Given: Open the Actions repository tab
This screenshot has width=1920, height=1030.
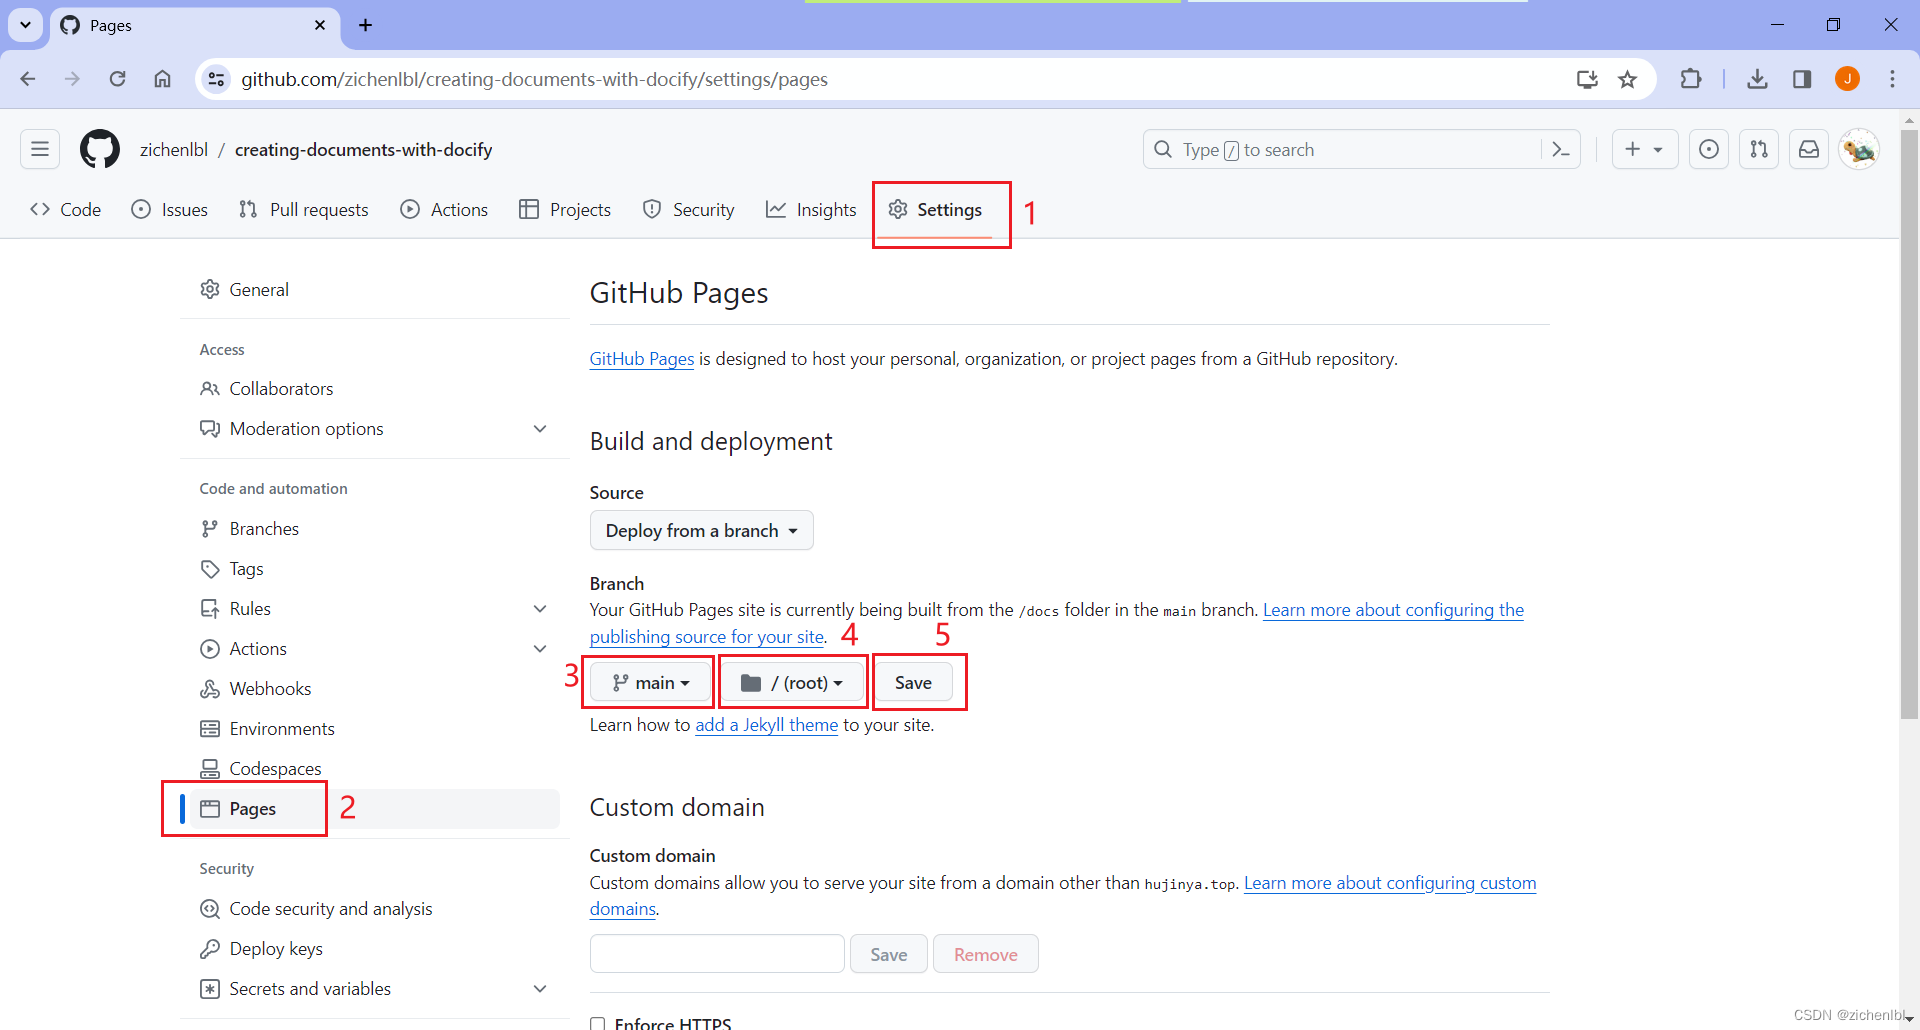Looking at the screenshot, I should pyautogui.click(x=444, y=210).
